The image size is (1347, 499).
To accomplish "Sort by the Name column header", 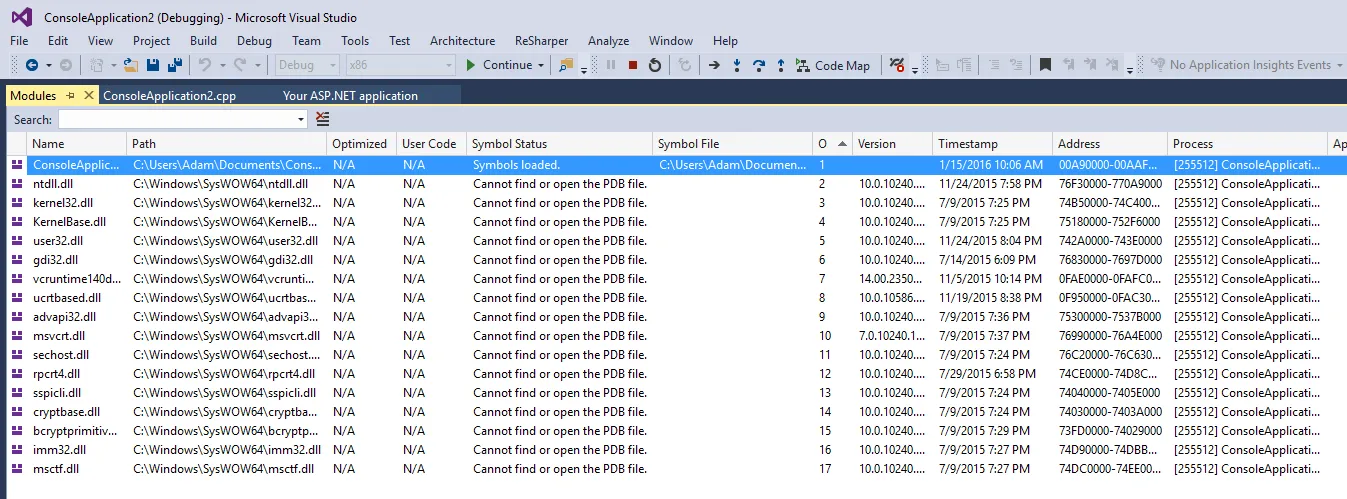I will (x=77, y=144).
